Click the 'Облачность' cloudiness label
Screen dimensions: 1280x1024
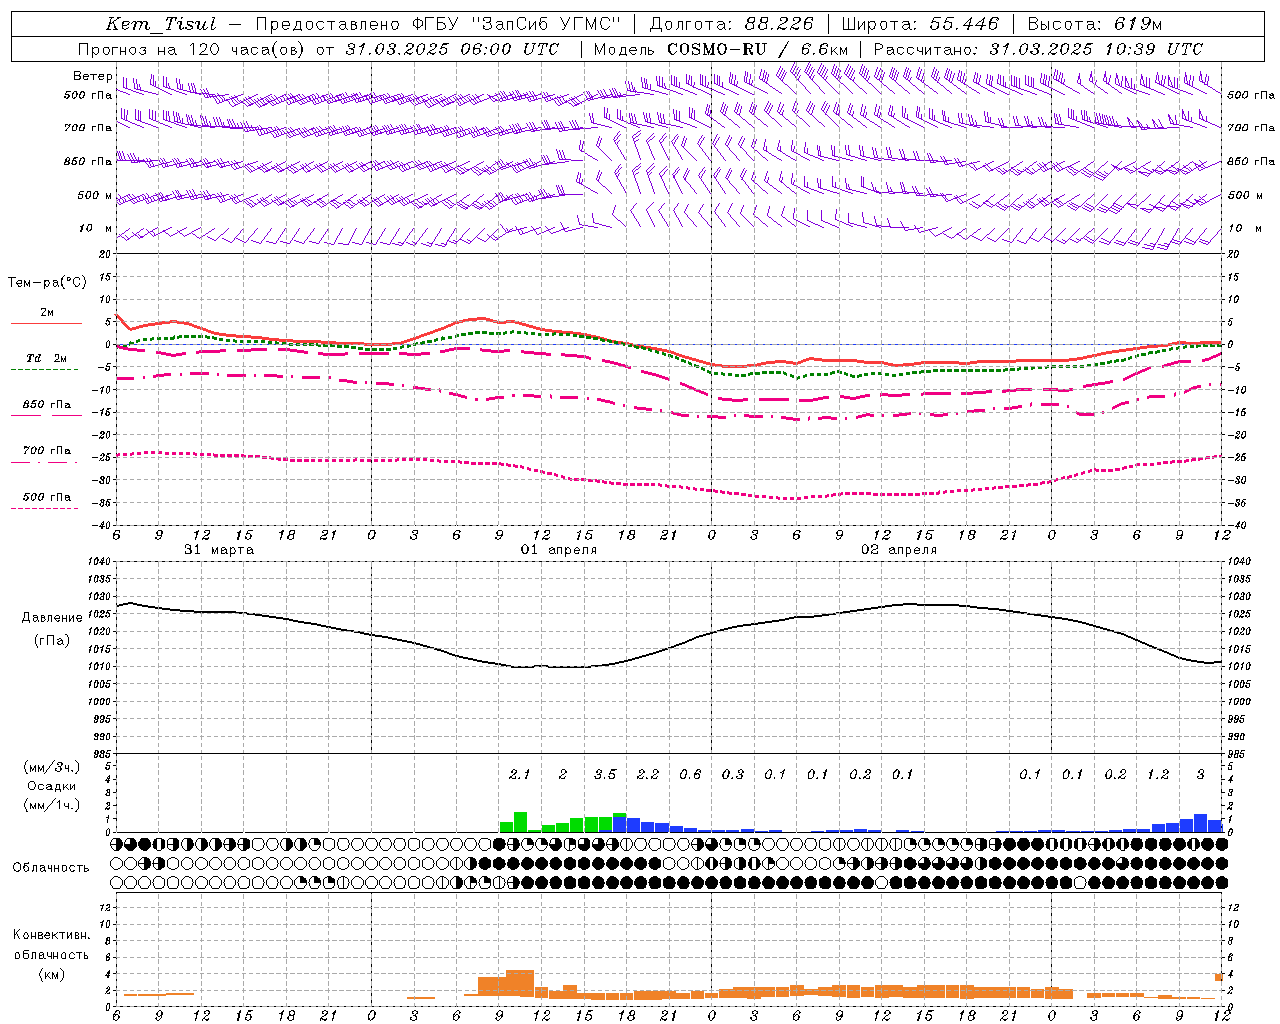pyautogui.click(x=51, y=867)
